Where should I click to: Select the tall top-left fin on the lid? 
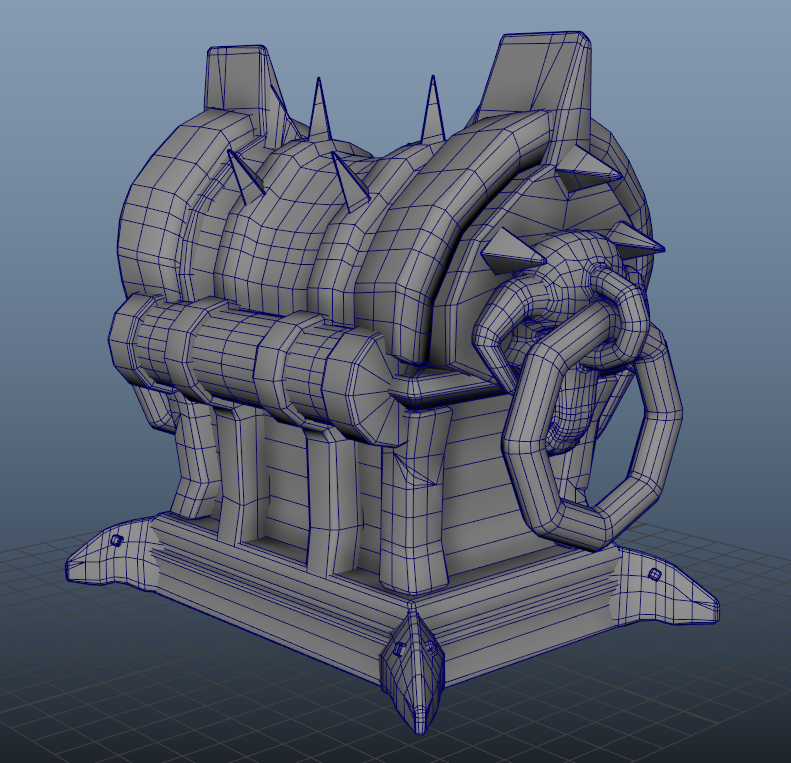pos(245,81)
